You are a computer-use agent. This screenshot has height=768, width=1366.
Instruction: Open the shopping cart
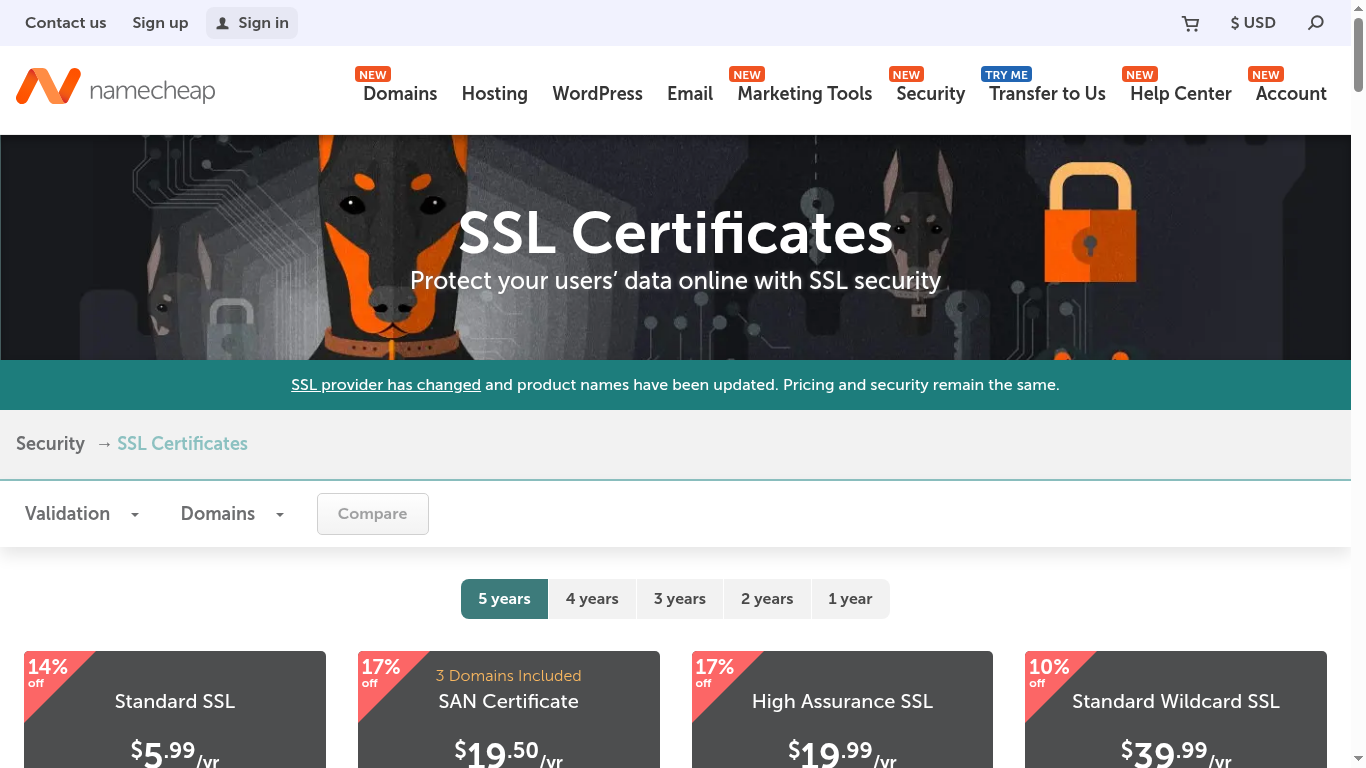tap(1190, 23)
